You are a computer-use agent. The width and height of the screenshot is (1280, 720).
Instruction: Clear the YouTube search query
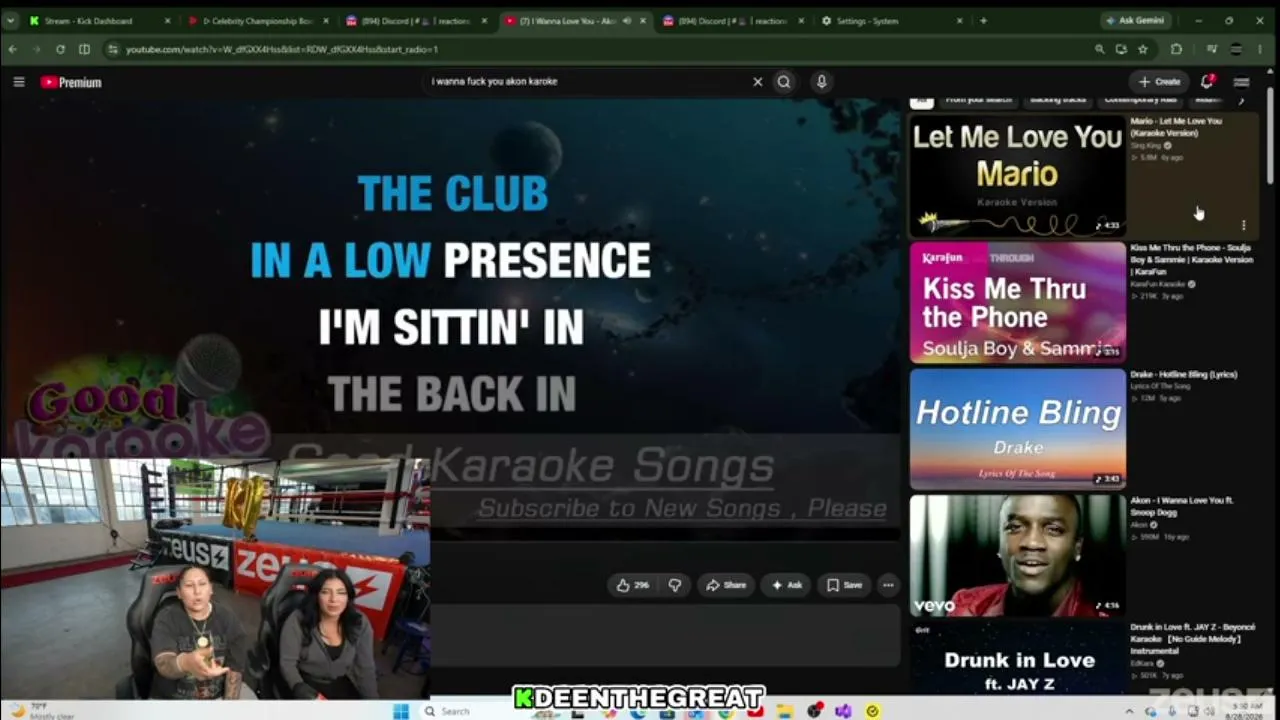(x=757, y=82)
